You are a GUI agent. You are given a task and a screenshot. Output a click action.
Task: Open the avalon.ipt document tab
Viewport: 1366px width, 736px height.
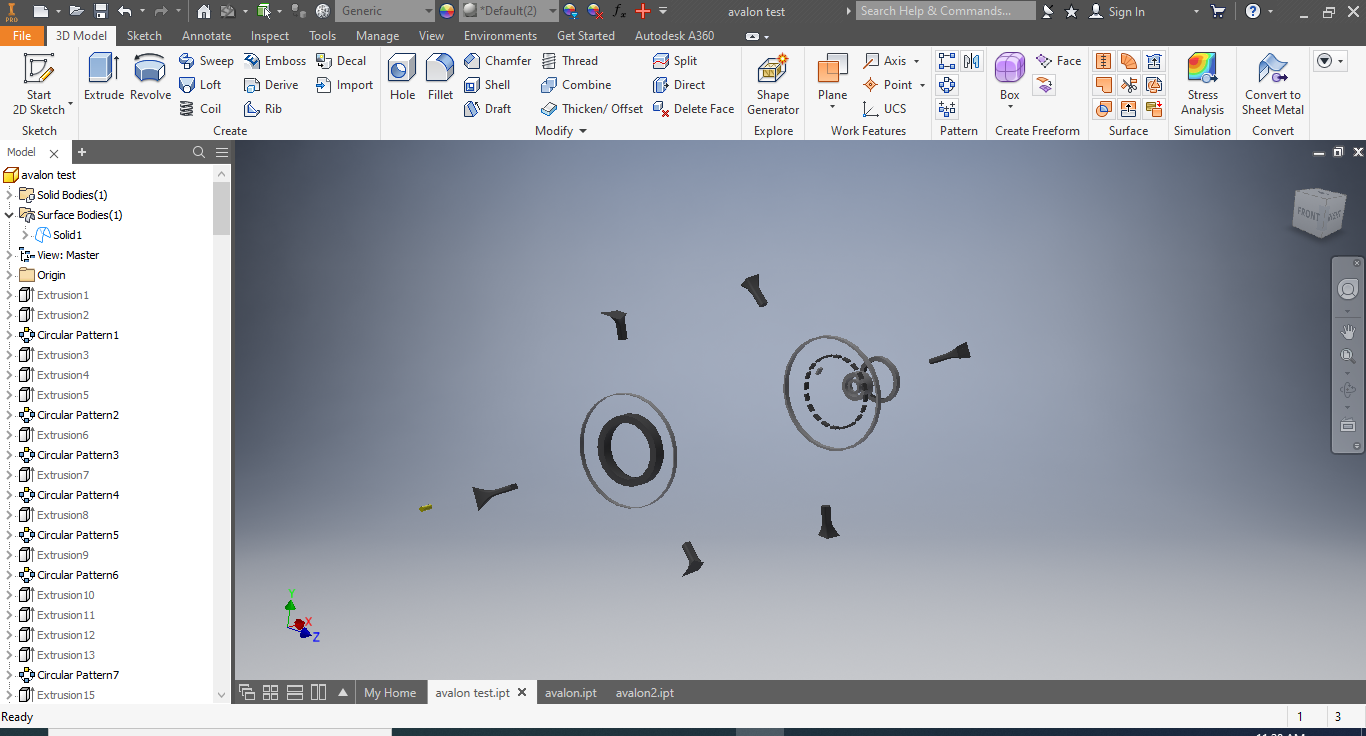tap(570, 692)
